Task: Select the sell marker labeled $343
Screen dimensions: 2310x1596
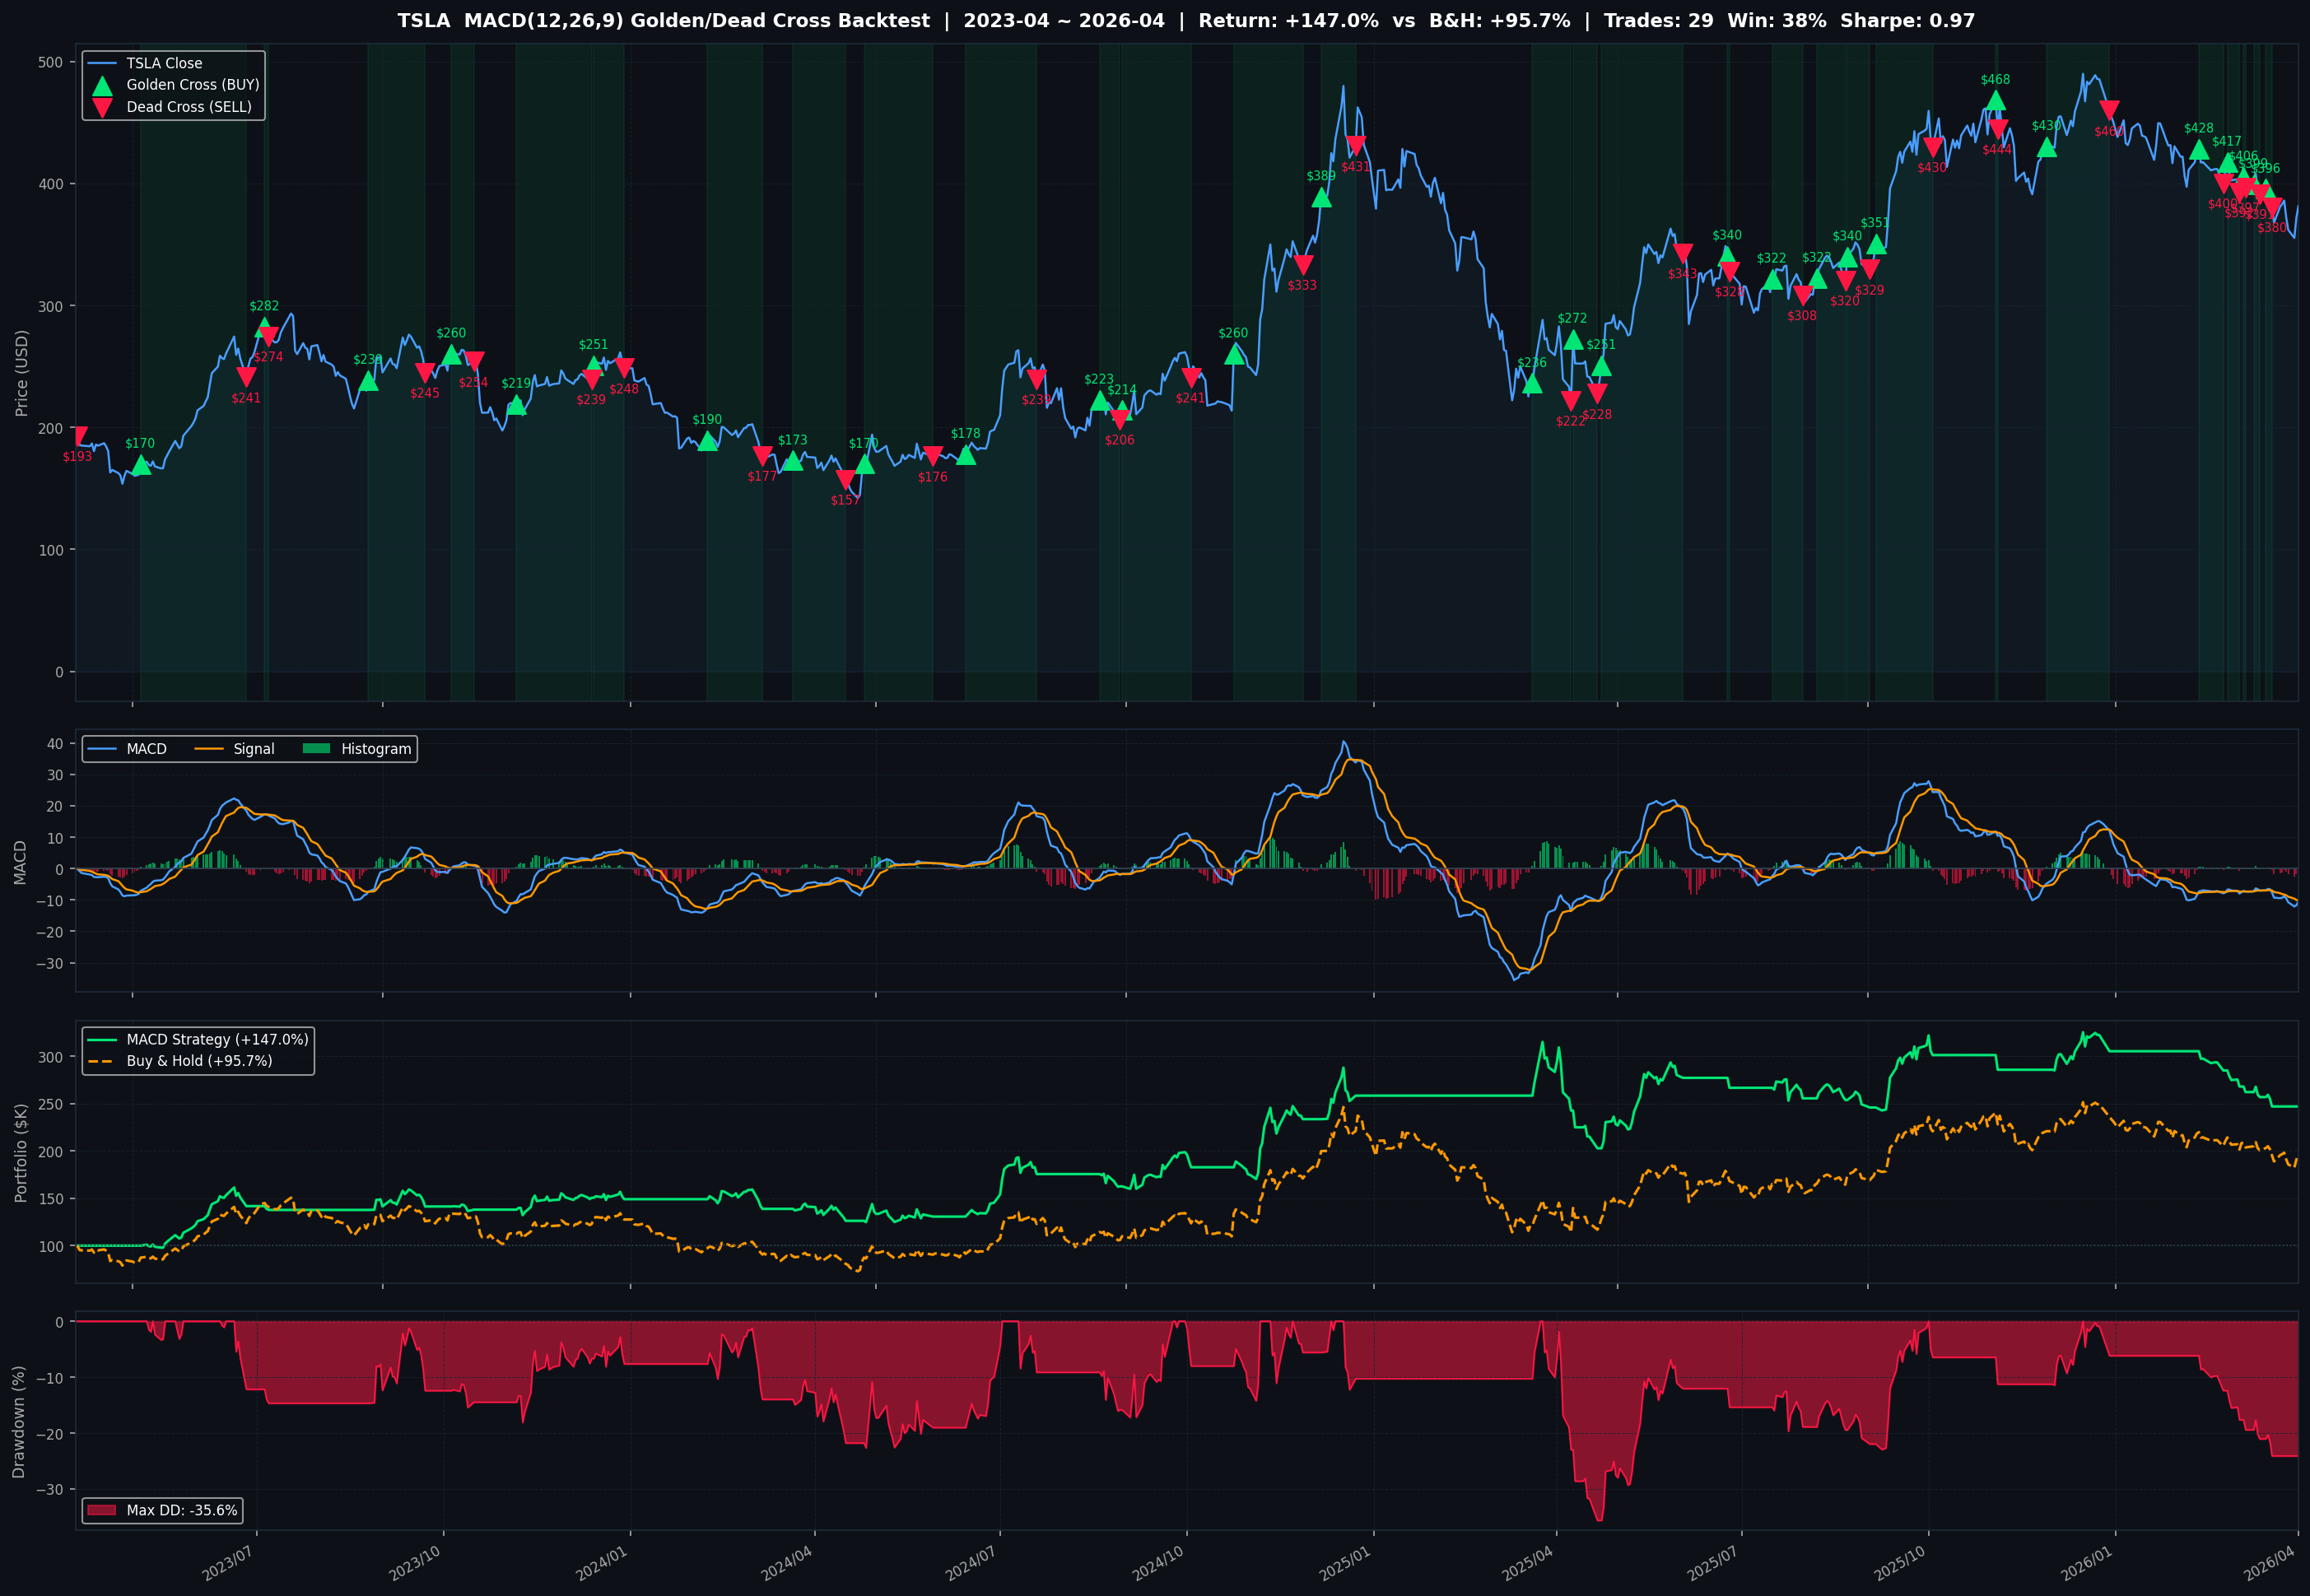Action: (1683, 253)
